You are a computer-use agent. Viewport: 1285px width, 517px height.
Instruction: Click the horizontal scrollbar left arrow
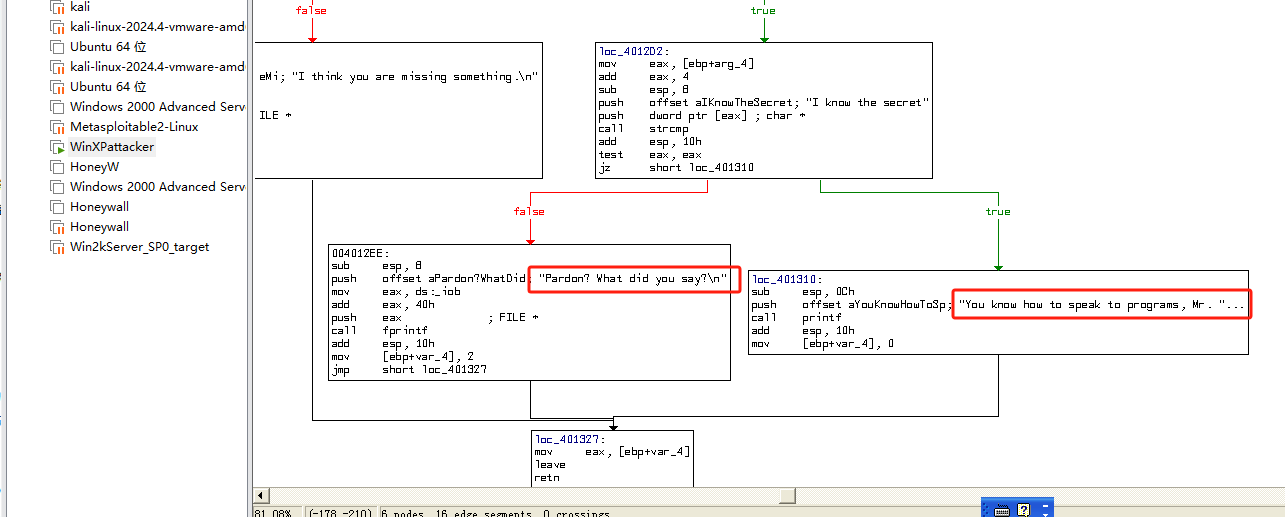pos(261,496)
